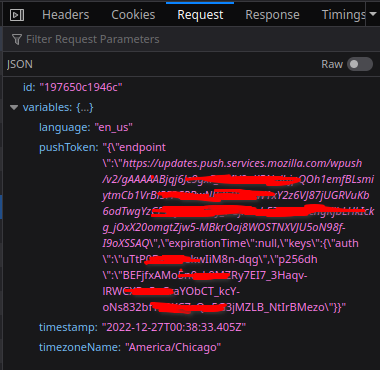Select the timestamp value row
The width and height of the screenshot is (380, 370).
[191, 327]
